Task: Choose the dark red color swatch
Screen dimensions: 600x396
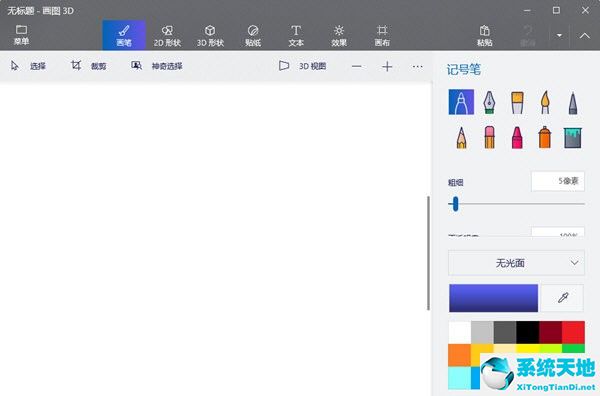Action: [x=550, y=332]
